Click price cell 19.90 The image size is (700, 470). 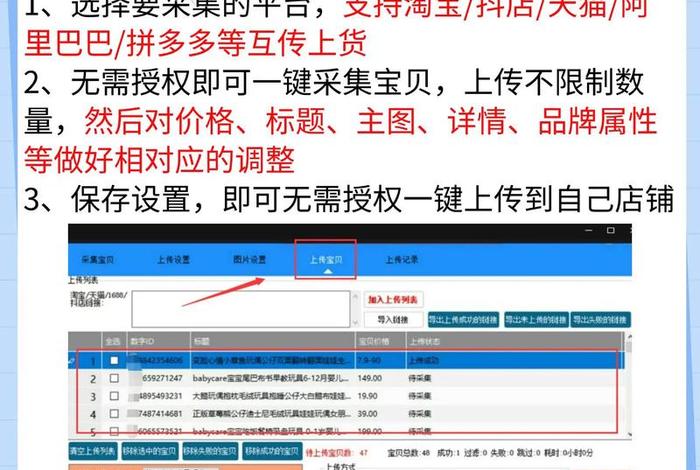point(367,396)
